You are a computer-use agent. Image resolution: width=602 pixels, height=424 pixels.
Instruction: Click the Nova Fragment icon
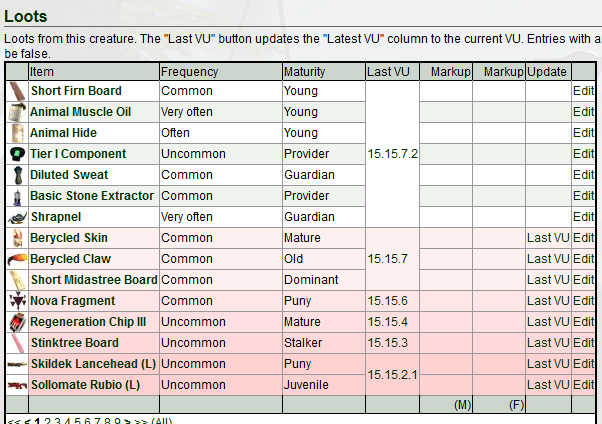point(17,301)
